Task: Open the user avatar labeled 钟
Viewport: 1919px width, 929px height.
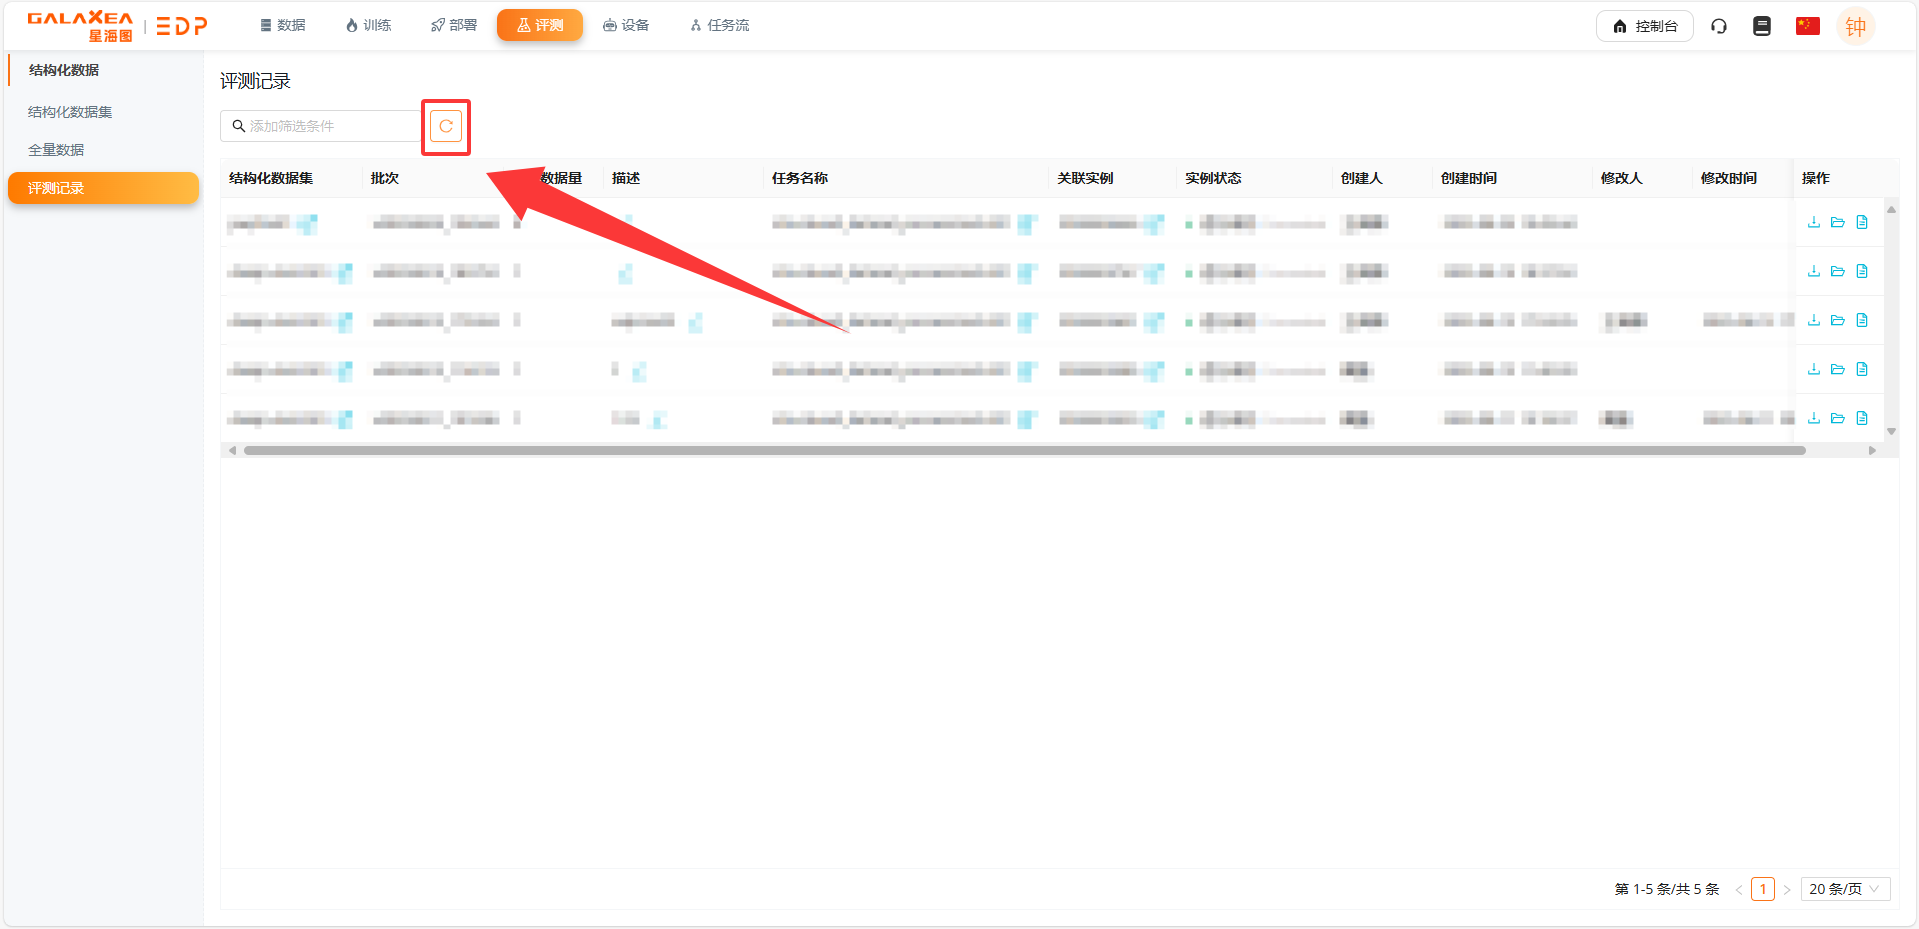Action: (x=1855, y=27)
